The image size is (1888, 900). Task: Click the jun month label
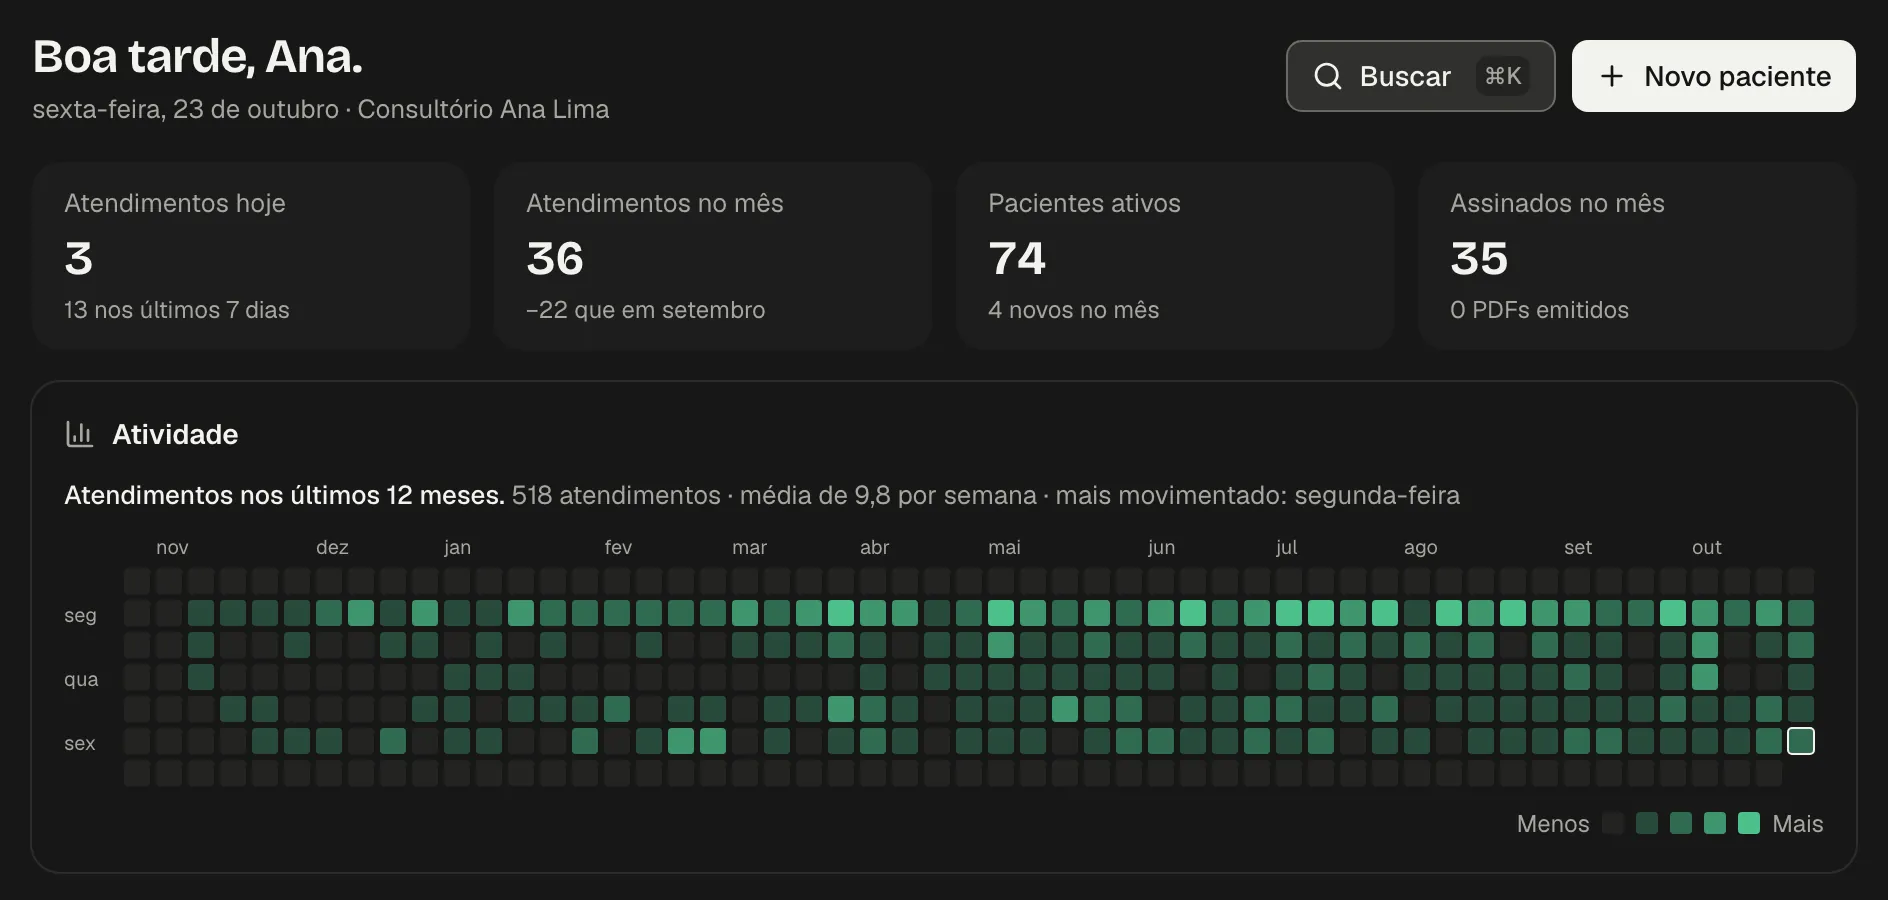1161,547
